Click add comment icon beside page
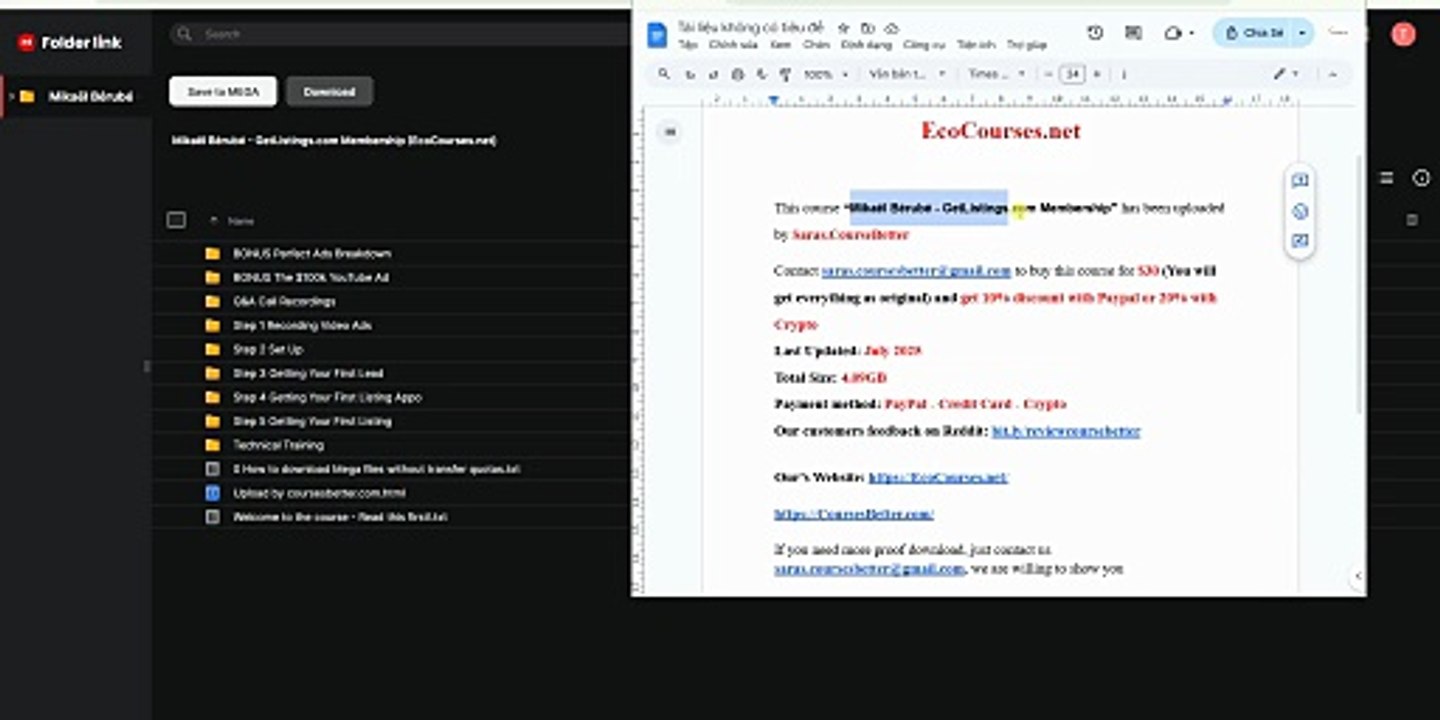 [1300, 181]
